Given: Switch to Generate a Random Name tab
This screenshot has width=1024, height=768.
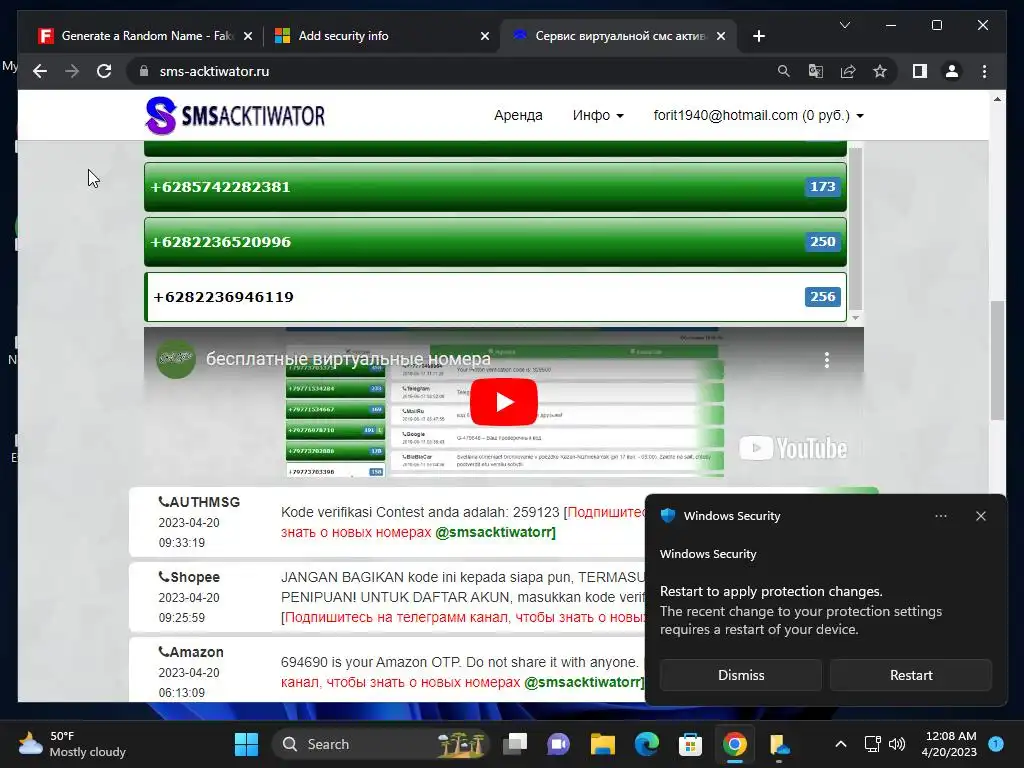Looking at the screenshot, I should click(144, 36).
